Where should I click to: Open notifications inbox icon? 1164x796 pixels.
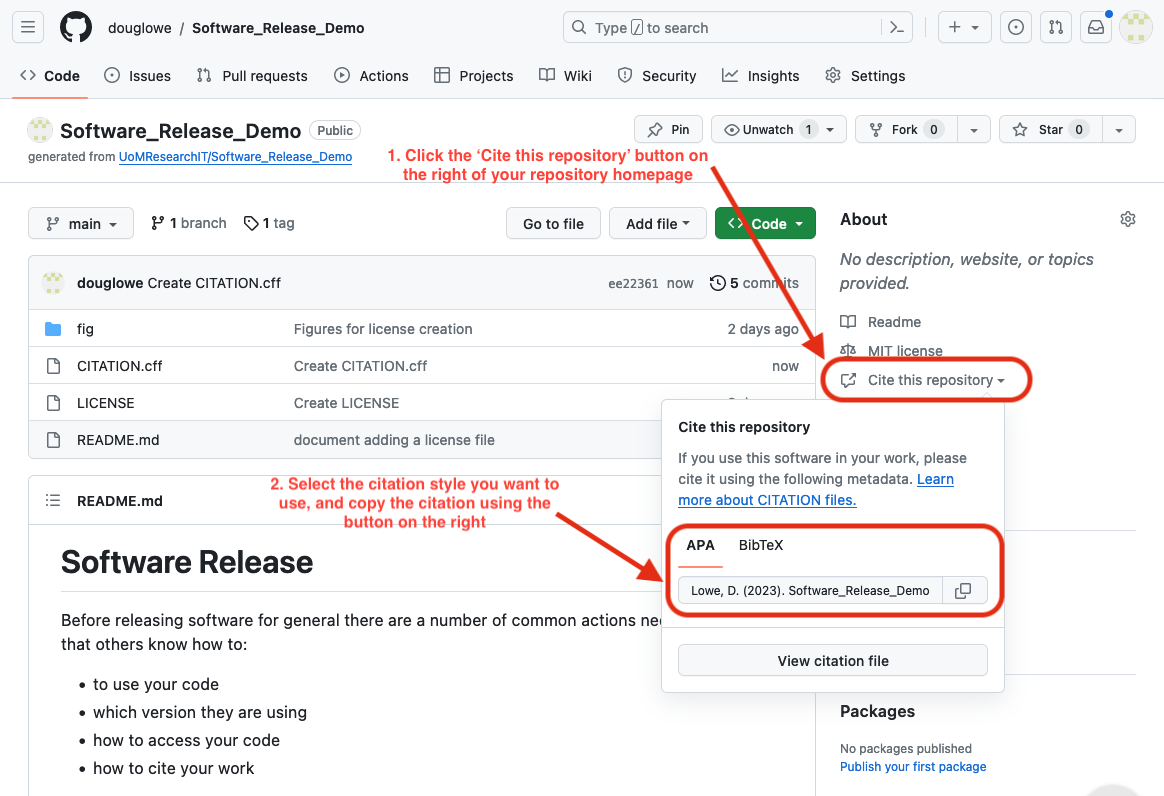1096,27
